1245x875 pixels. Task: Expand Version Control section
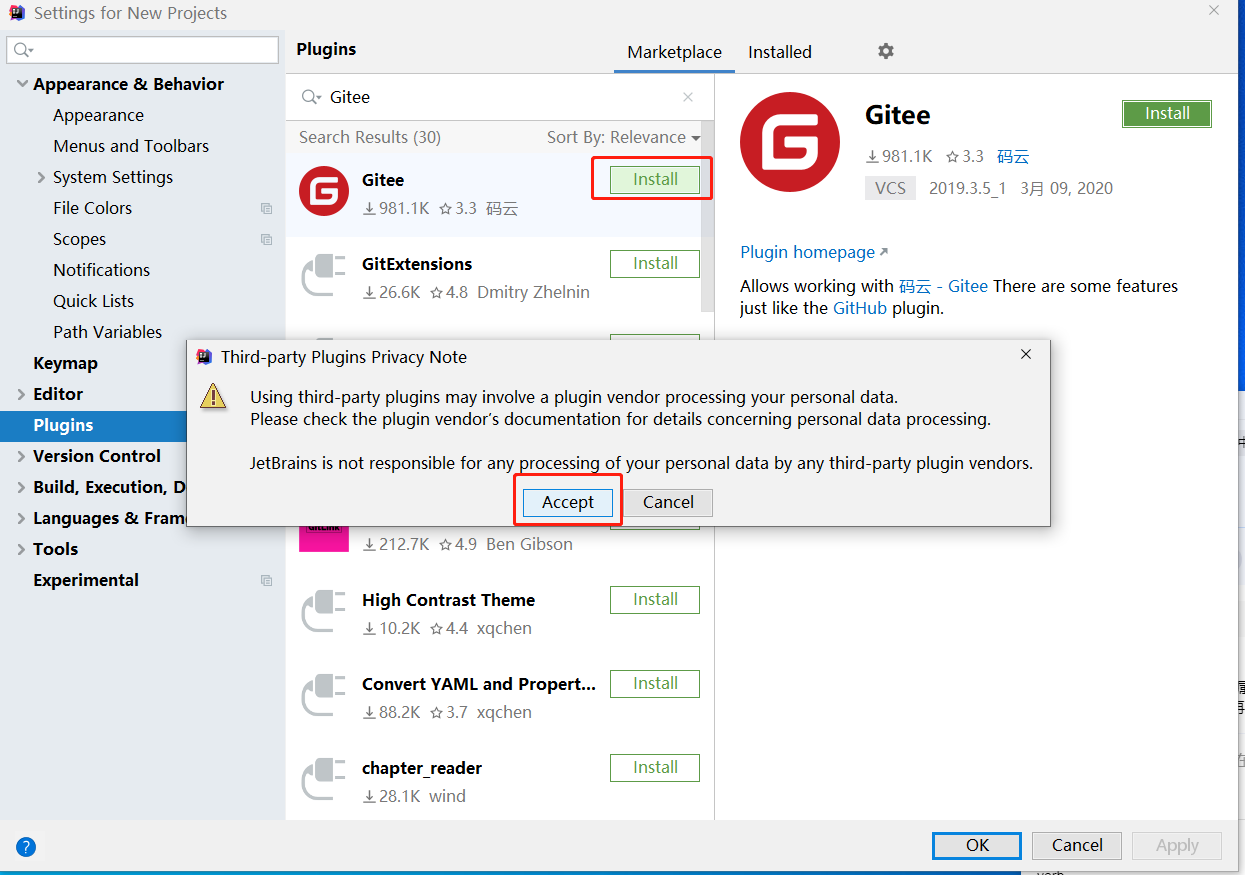click(22, 456)
